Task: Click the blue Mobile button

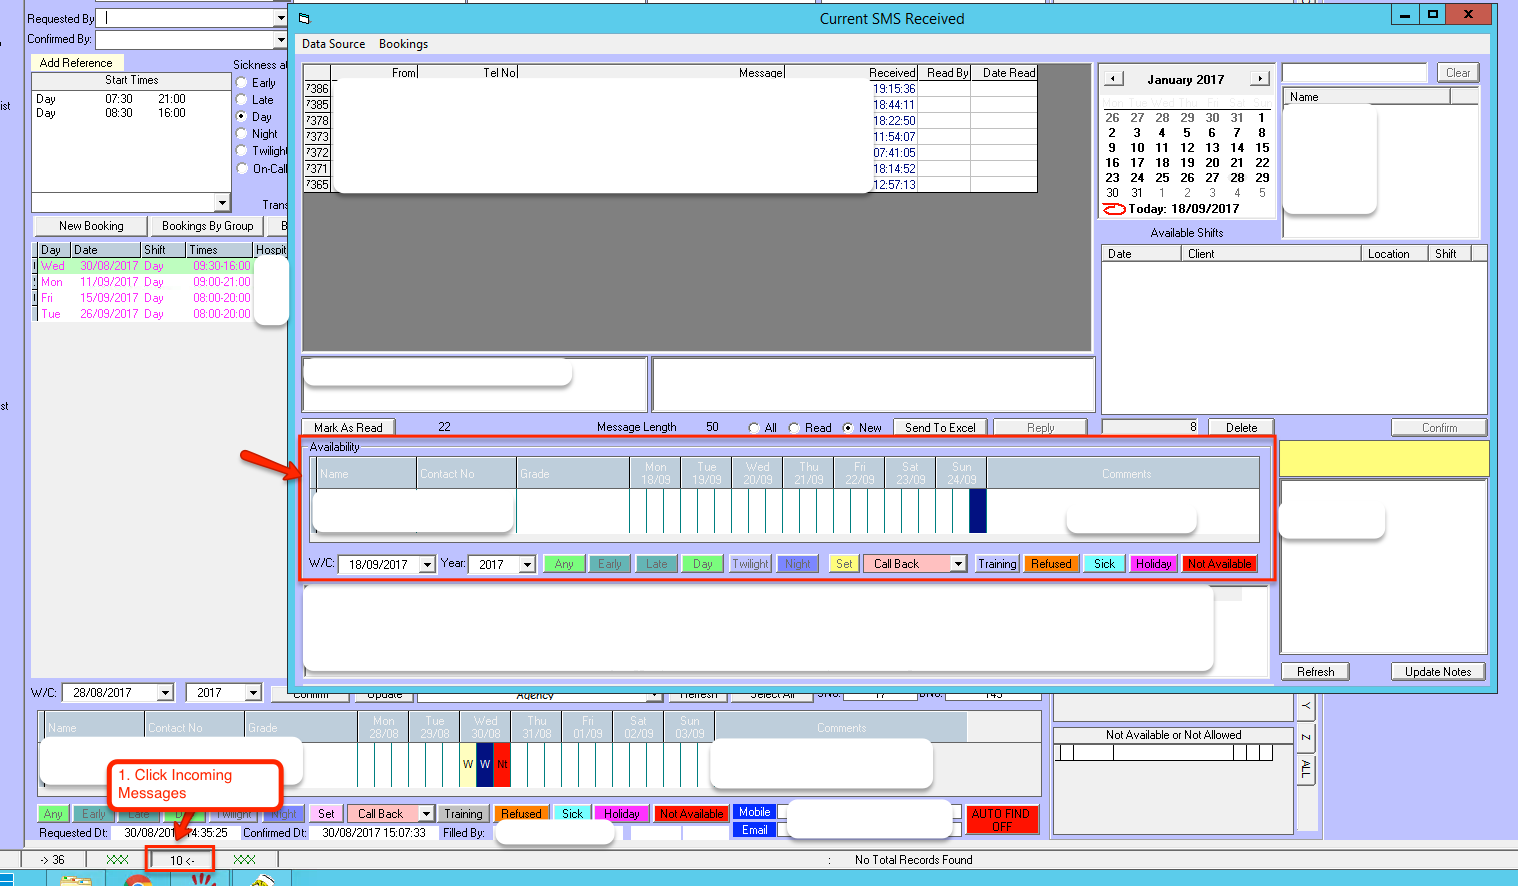Action: [755, 812]
